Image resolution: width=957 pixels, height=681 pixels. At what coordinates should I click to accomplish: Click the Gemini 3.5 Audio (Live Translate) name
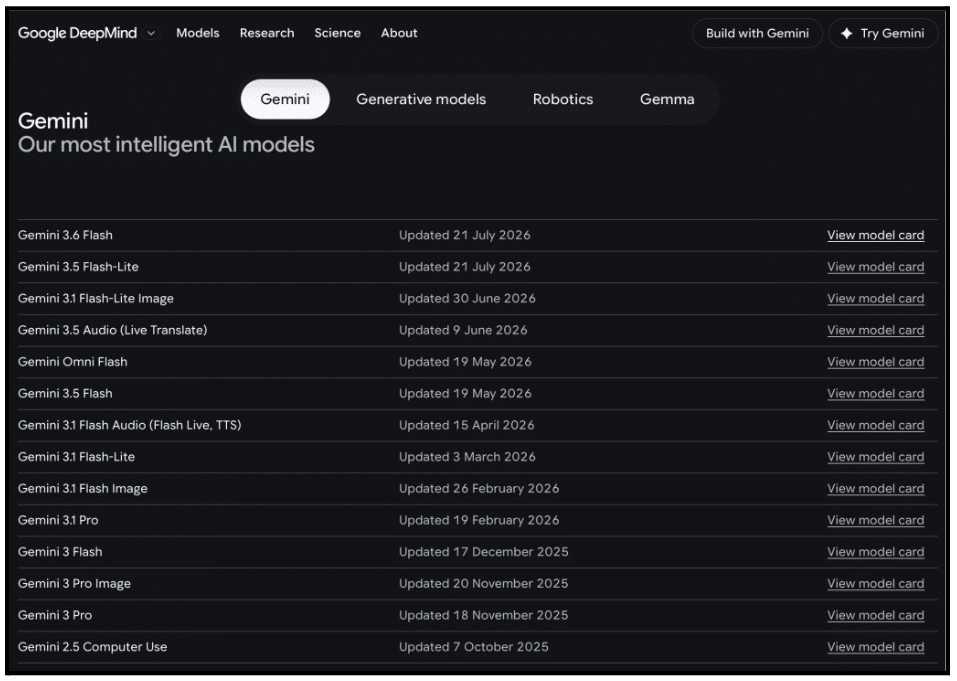point(113,330)
